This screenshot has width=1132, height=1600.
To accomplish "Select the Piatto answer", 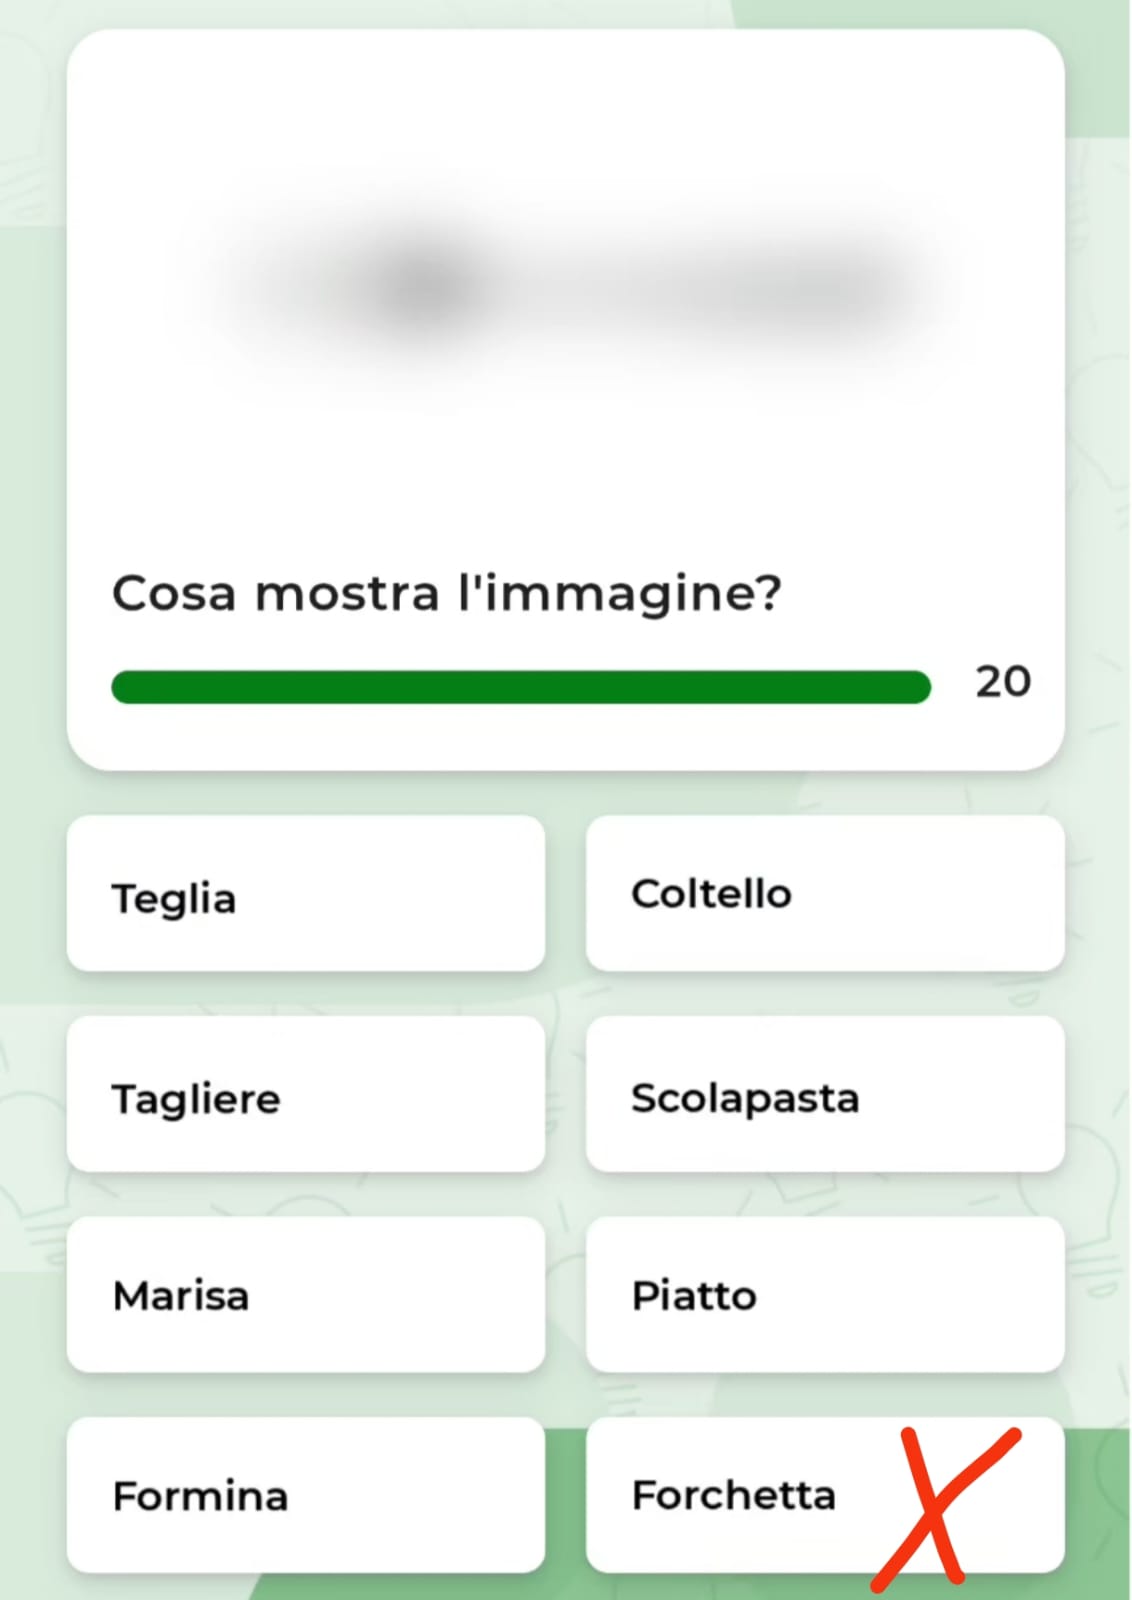I will click(x=824, y=1295).
